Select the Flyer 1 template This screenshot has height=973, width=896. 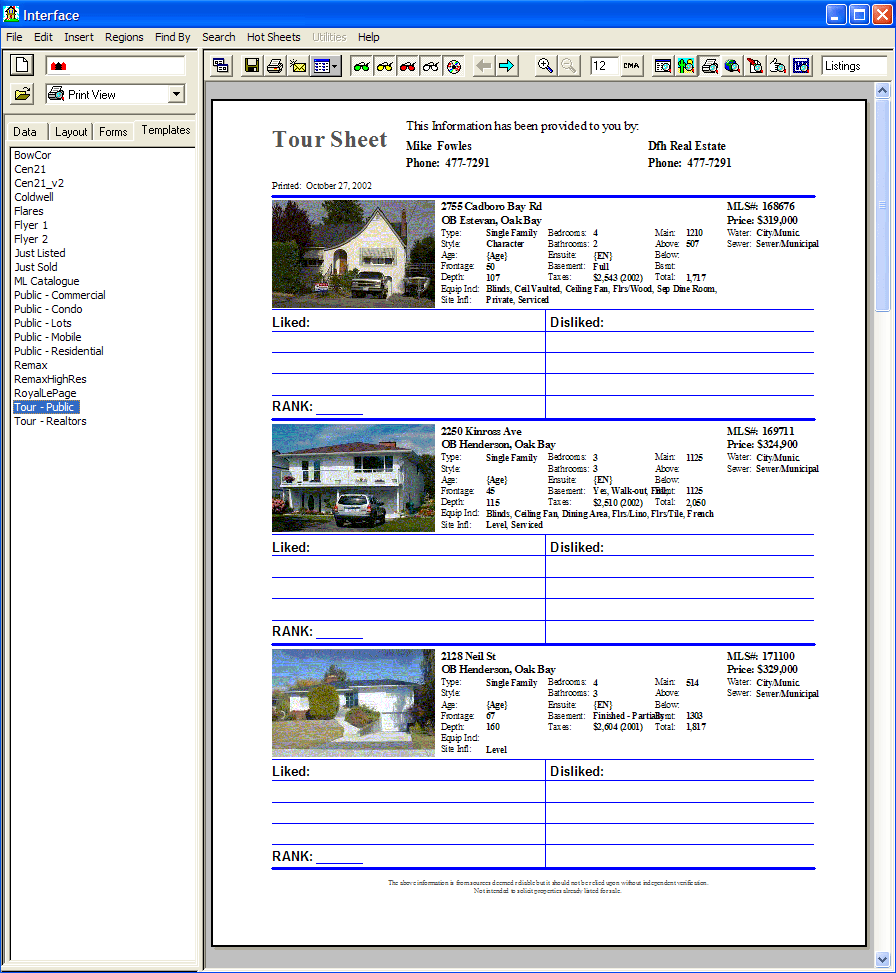pos(31,225)
